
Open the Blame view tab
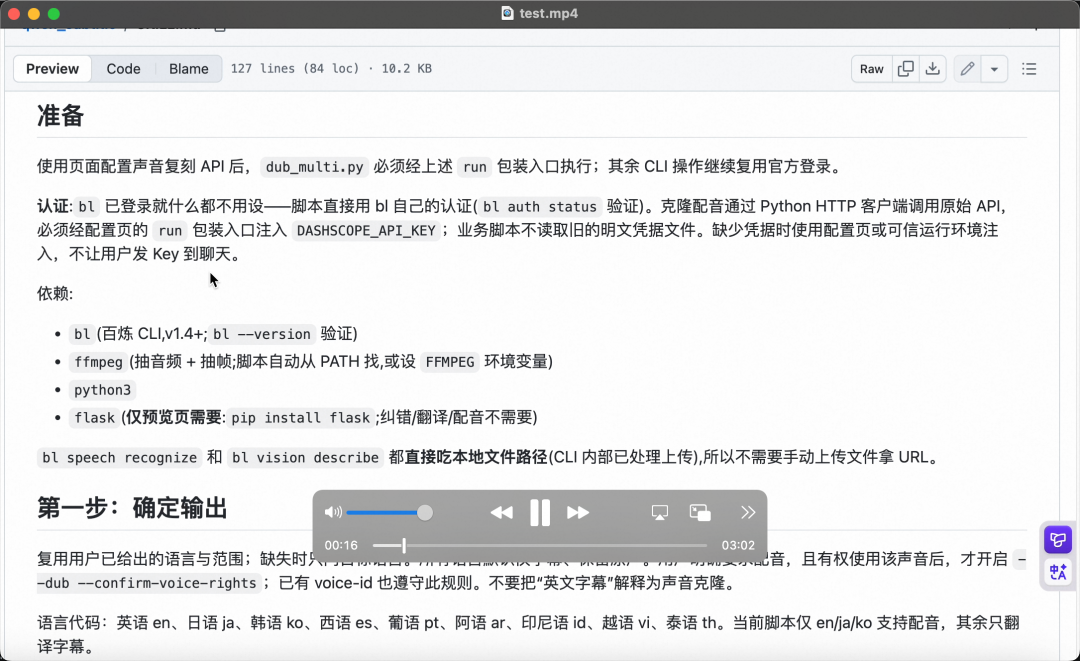click(x=189, y=69)
